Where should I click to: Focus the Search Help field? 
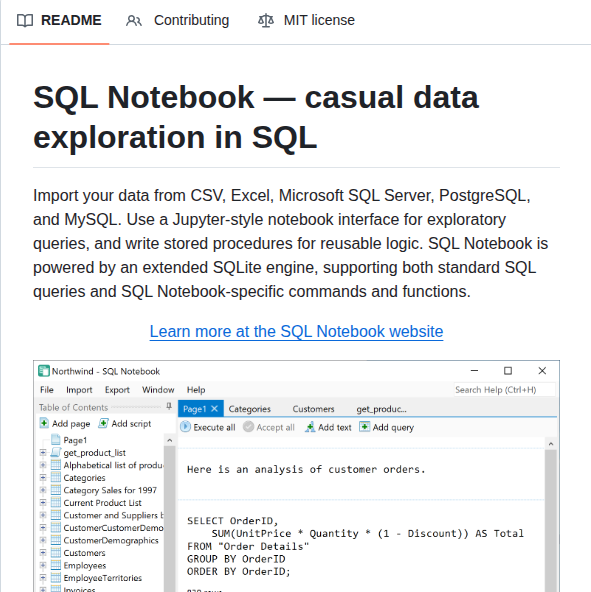point(505,390)
